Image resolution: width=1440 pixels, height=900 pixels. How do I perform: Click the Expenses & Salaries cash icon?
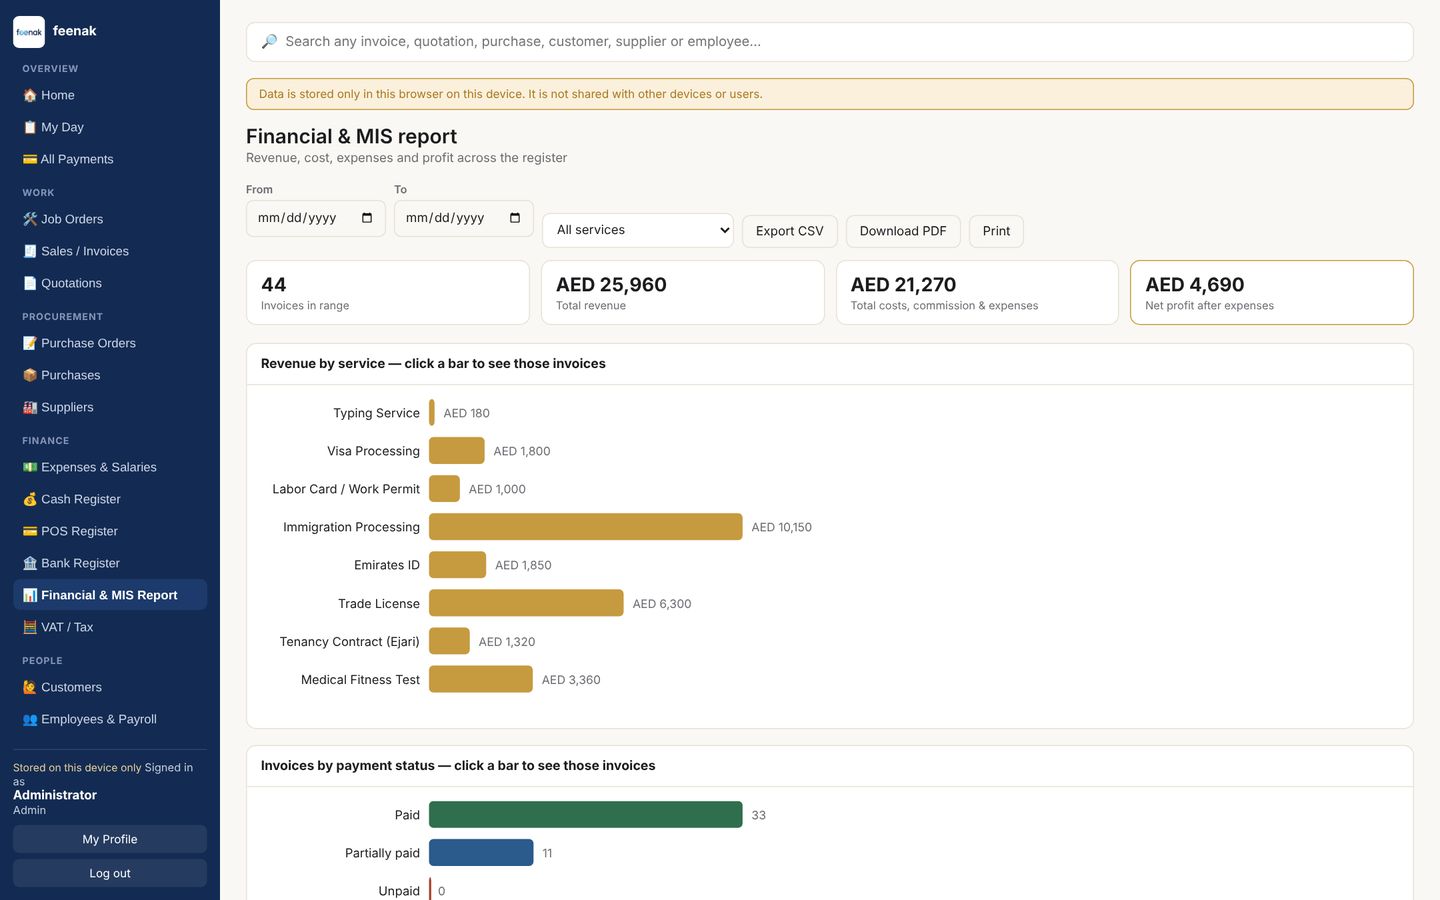(x=30, y=467)
